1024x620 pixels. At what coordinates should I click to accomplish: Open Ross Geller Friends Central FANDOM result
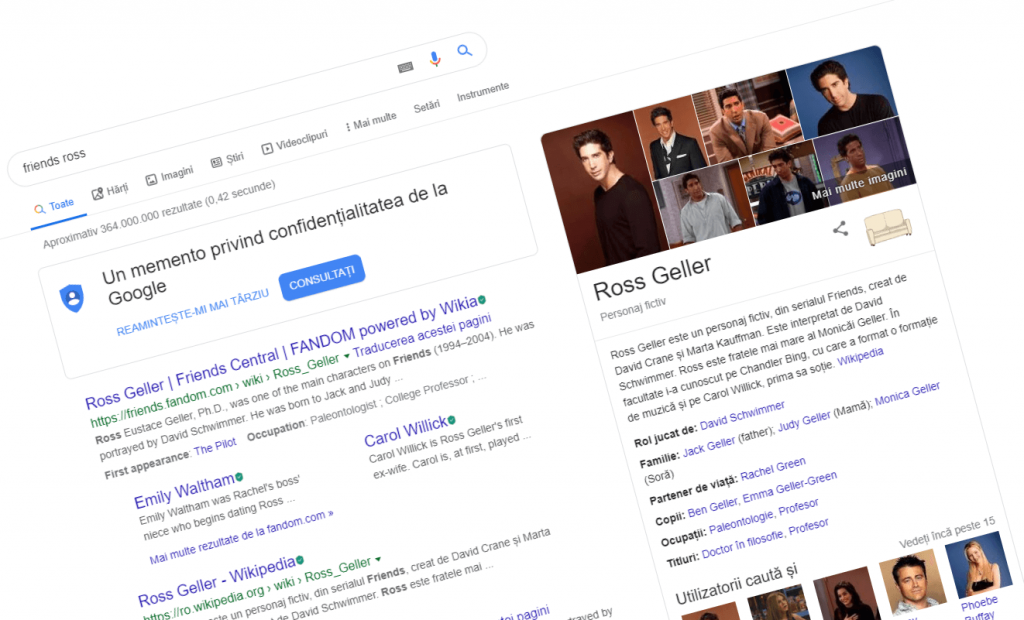(x=281, y=353)
